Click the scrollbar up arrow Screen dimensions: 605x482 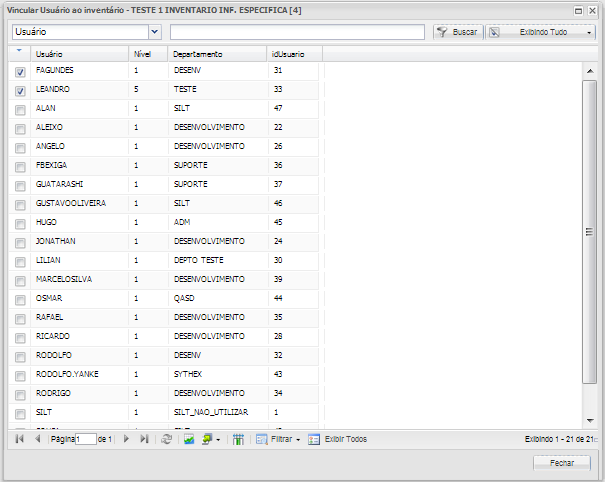590,71
